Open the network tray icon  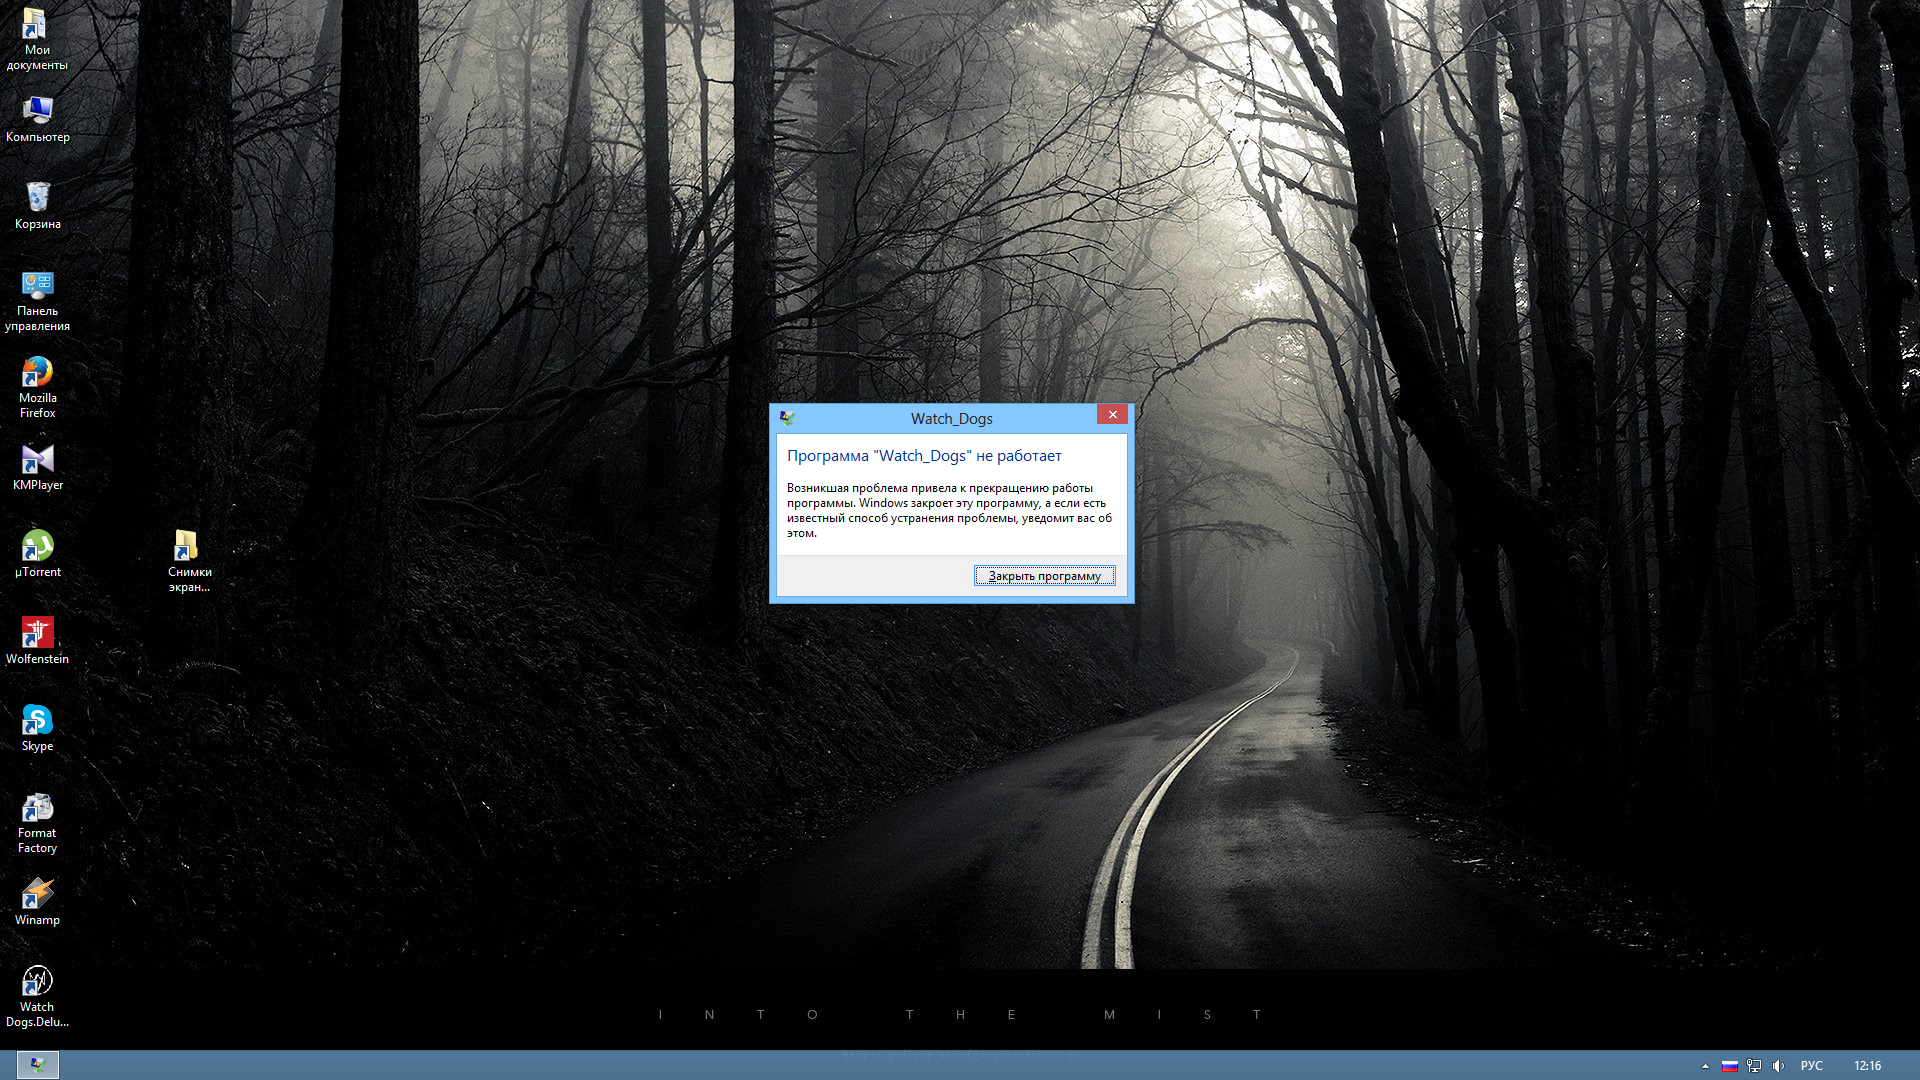click(1754, 1066)
